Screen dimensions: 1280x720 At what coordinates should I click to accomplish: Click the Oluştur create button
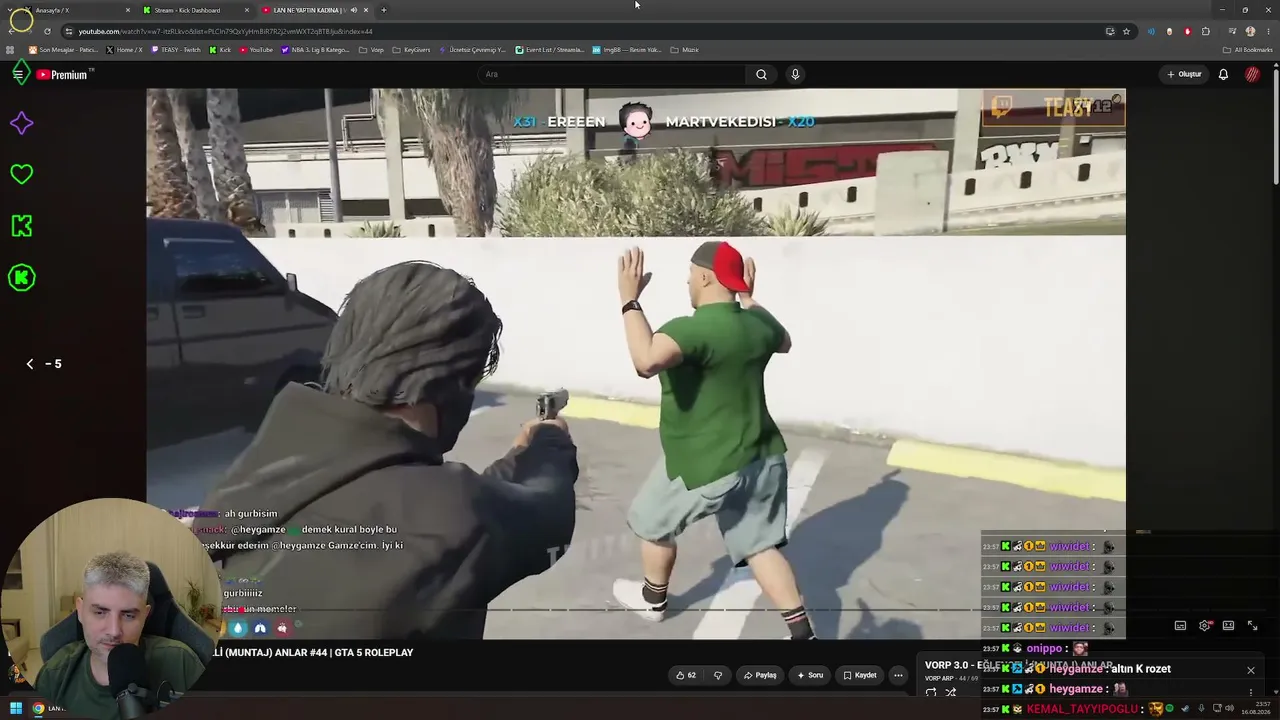[x=1184, y=74]
